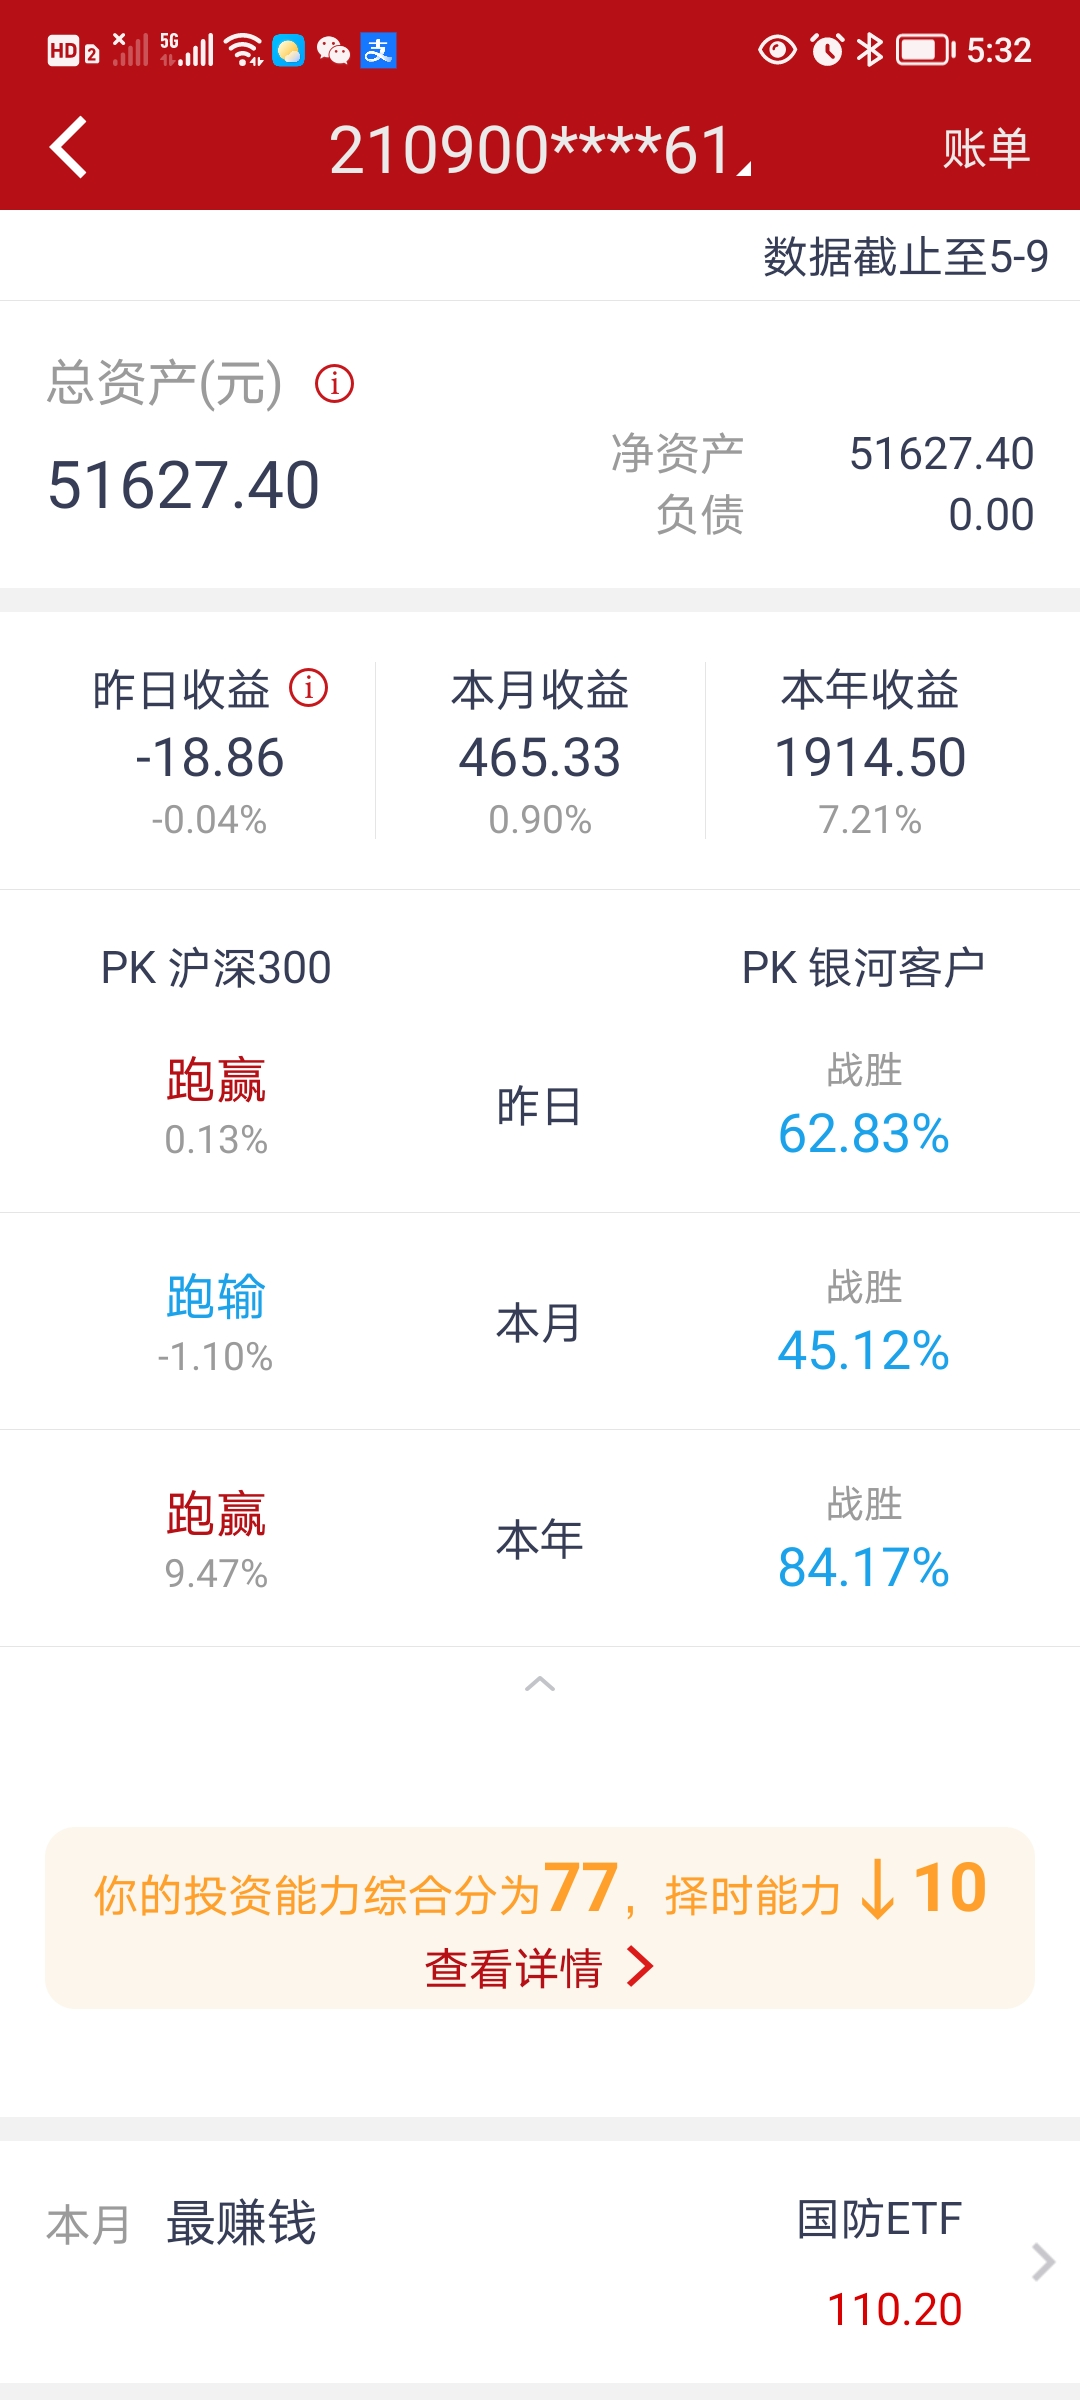Tap the Bluetooth status icon

870,49
